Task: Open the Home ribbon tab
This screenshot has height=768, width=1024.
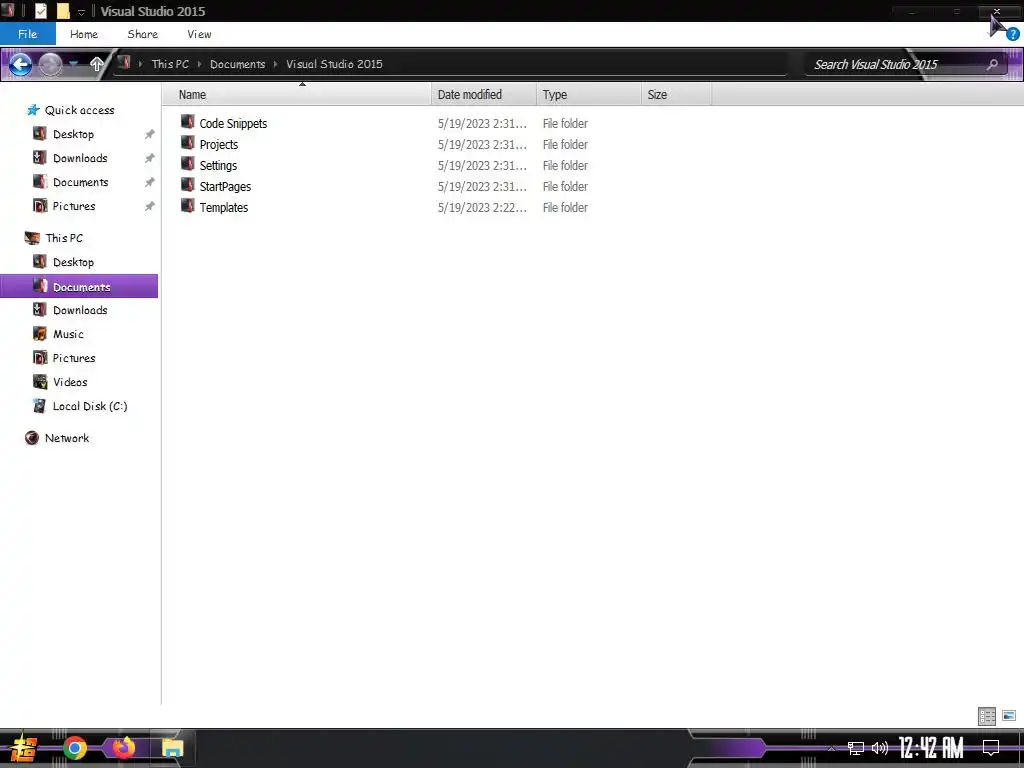Action: point(84,34)
